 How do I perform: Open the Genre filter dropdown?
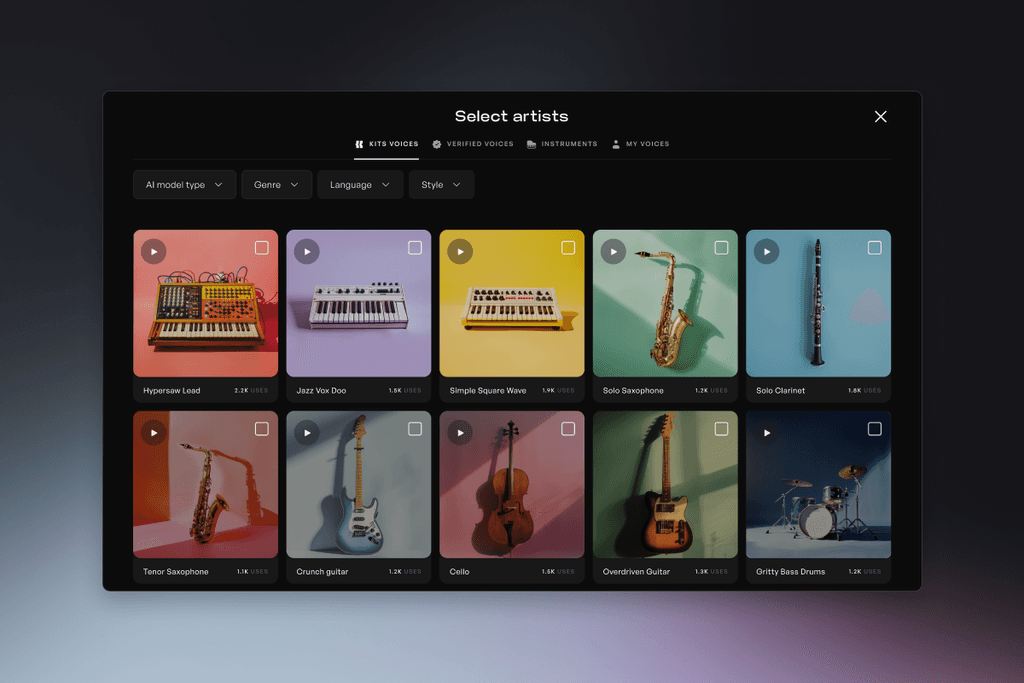click(276, 184)
